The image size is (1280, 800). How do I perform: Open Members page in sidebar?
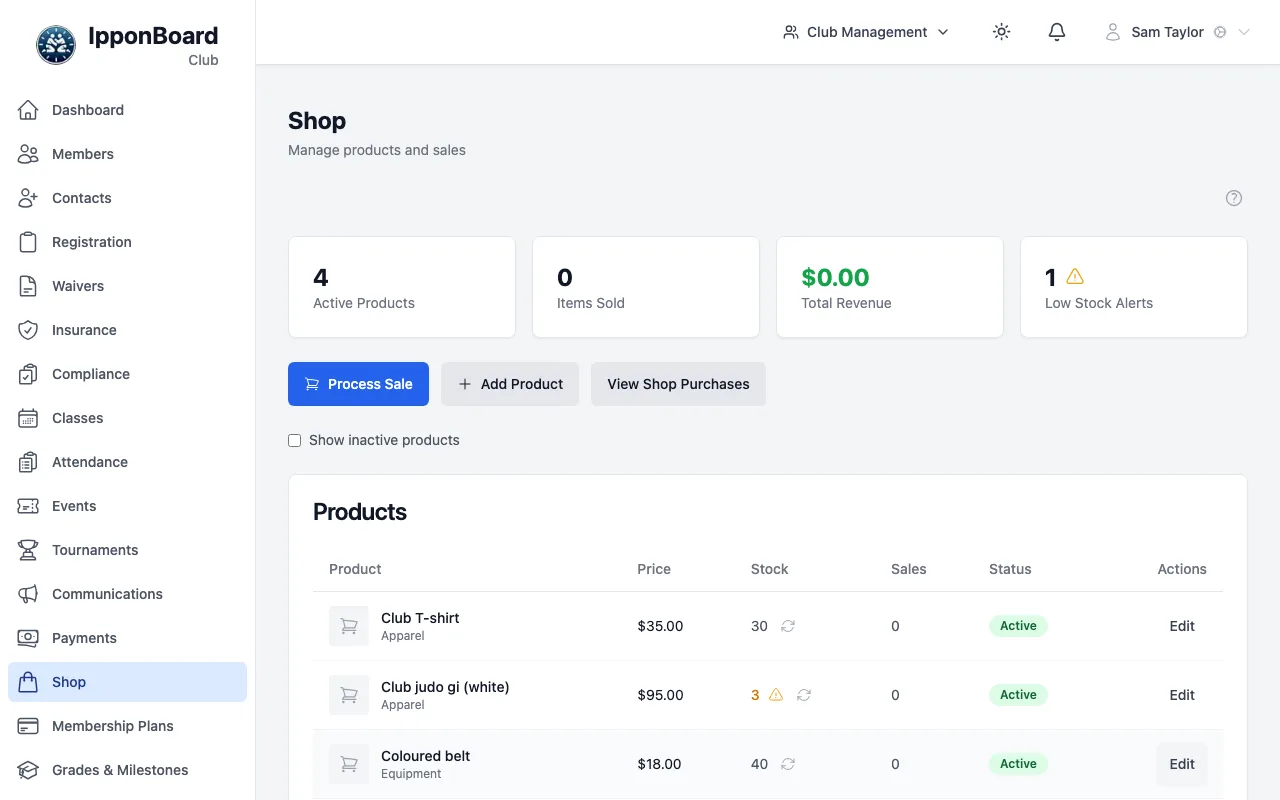point(127,154)
